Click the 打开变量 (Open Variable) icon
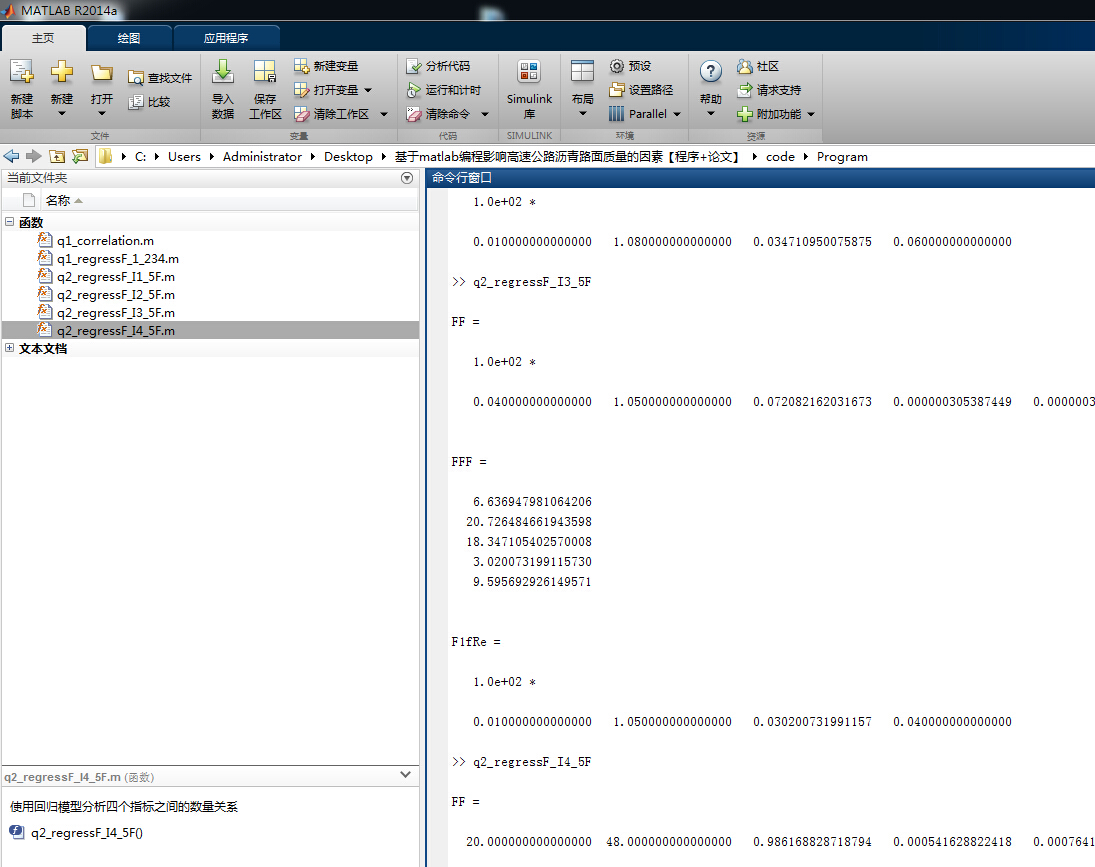 pos(301,90)
